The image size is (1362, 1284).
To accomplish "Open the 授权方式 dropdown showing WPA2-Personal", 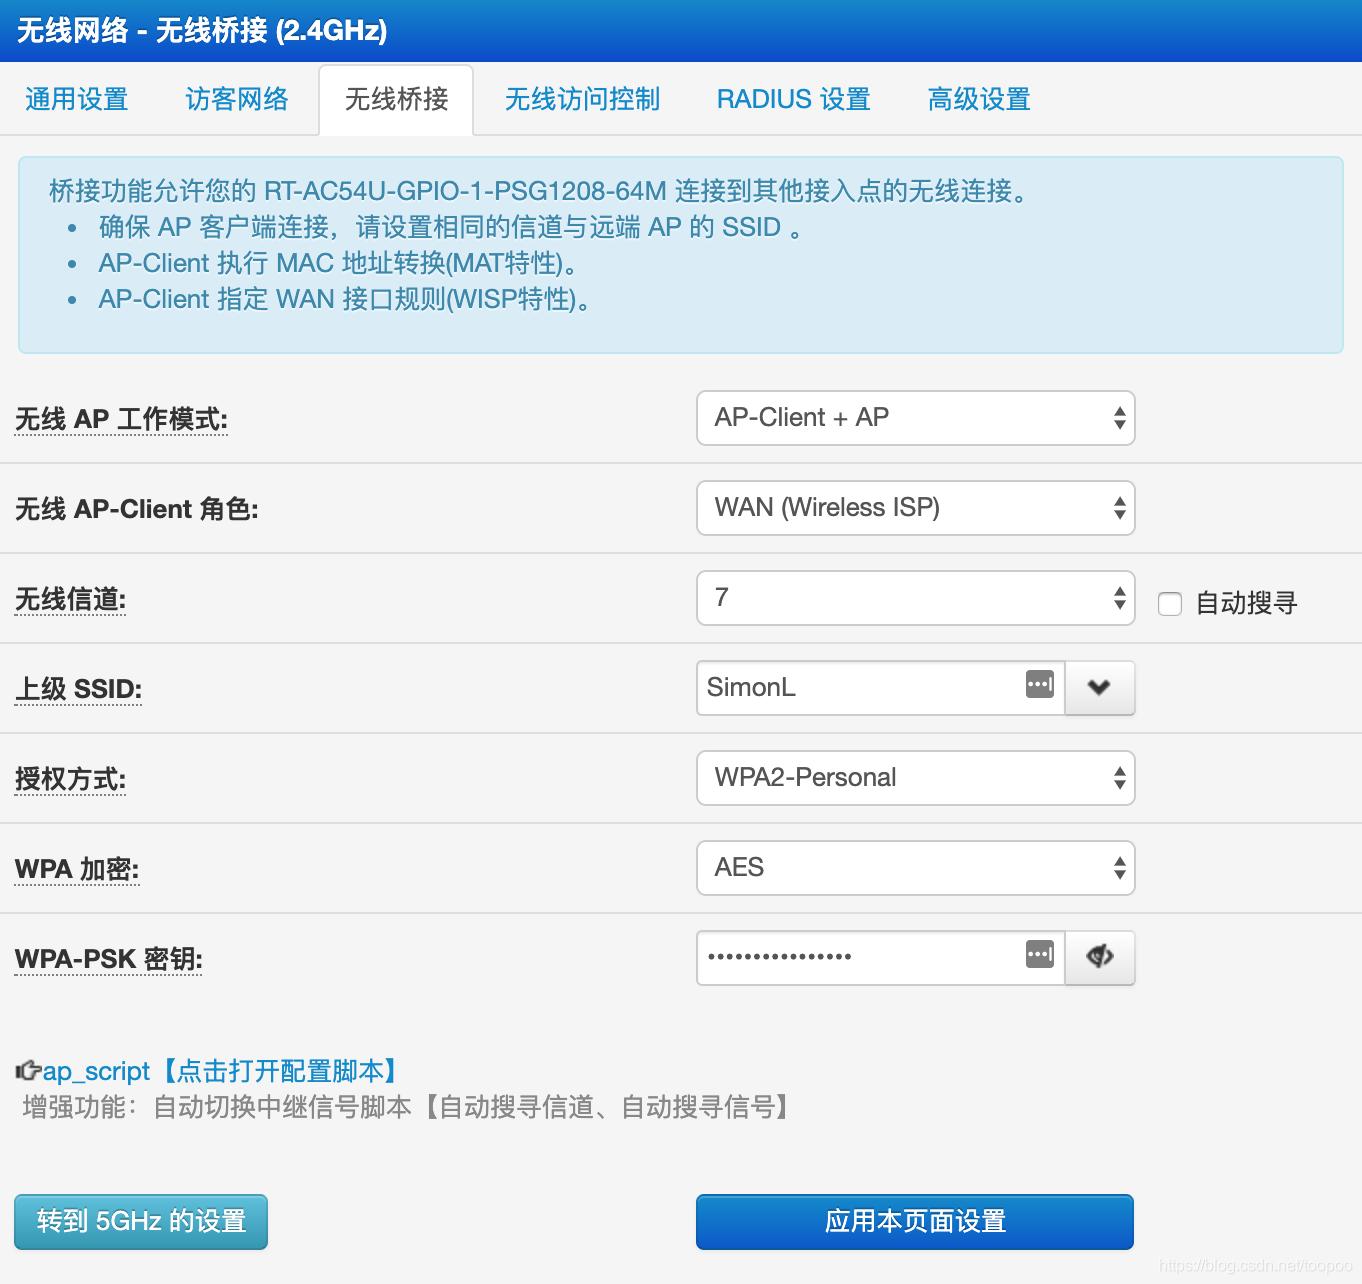I will click(914, 778).
